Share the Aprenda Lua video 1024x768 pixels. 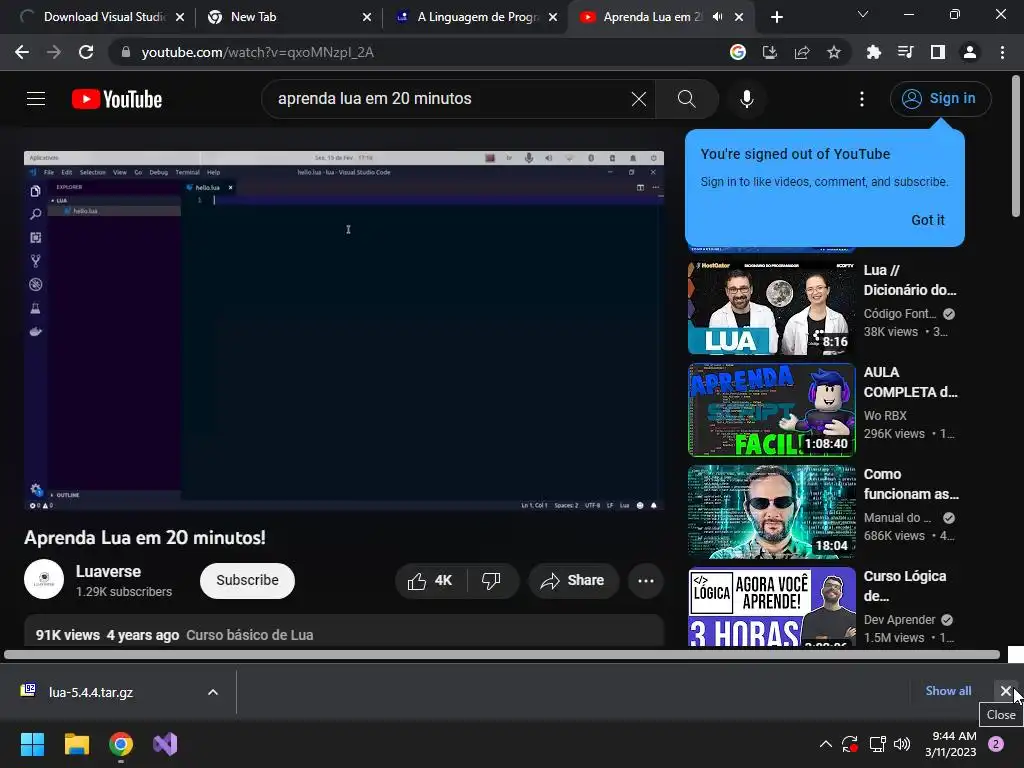point(573,581)
